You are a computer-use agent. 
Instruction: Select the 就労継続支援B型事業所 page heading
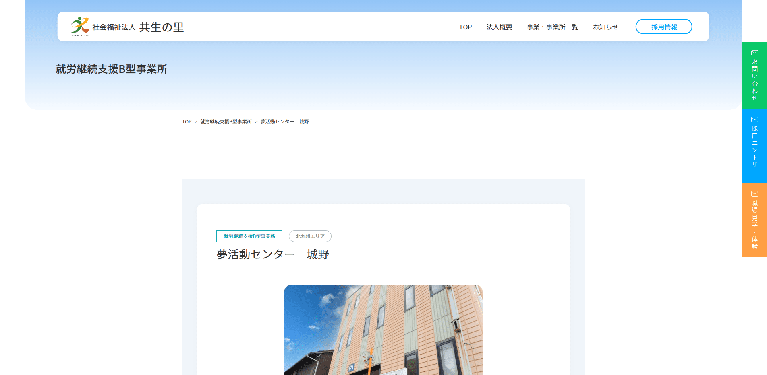[x=111, y=69]
